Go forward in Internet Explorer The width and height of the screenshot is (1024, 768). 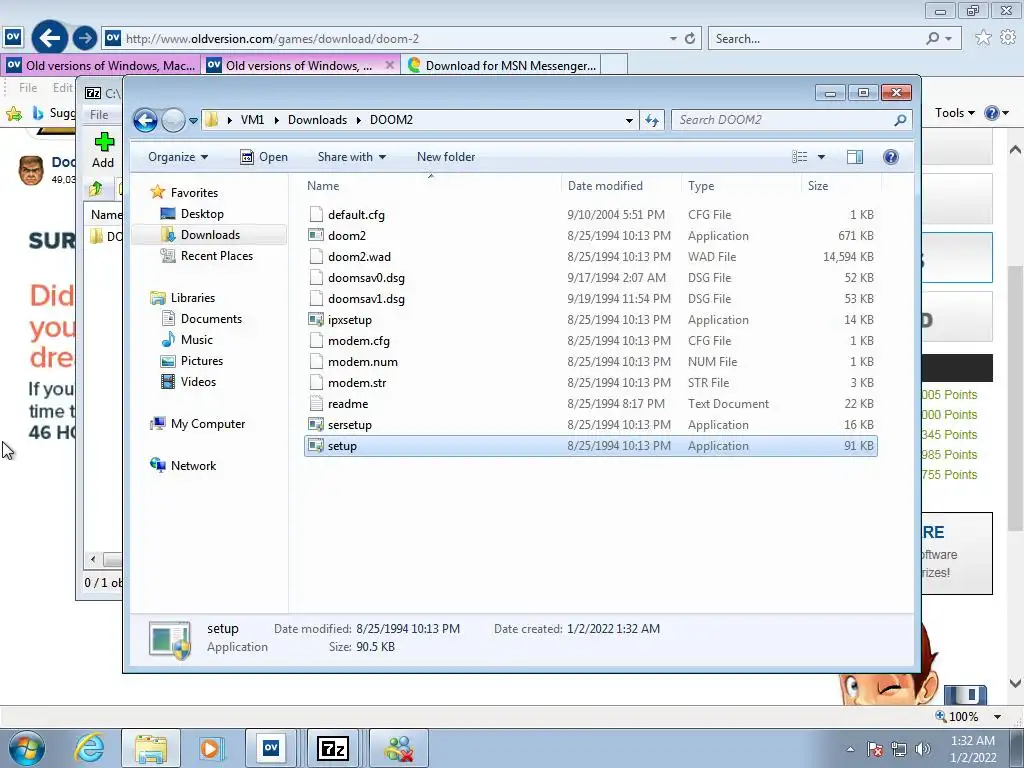click(x=84, y=38)
